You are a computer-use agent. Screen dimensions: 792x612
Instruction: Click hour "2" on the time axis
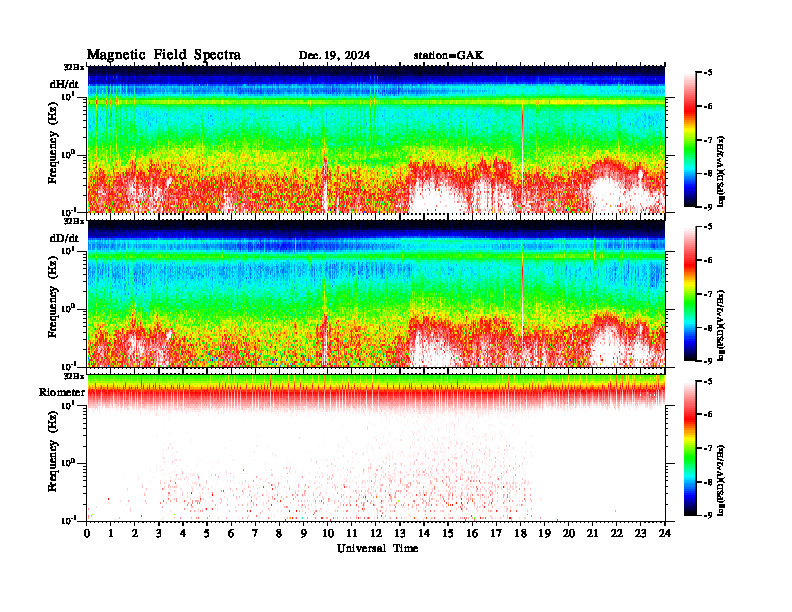coord(135,534)
